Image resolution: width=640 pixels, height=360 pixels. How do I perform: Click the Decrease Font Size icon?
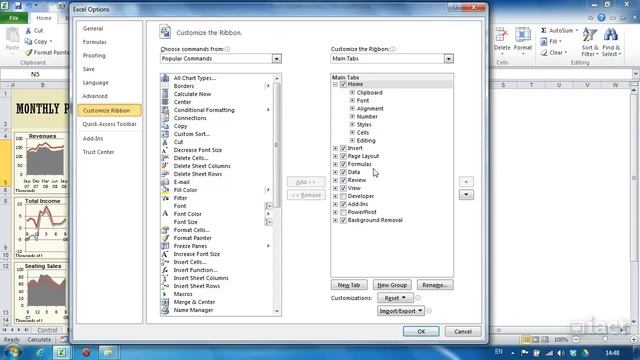(x=165, y=150)
